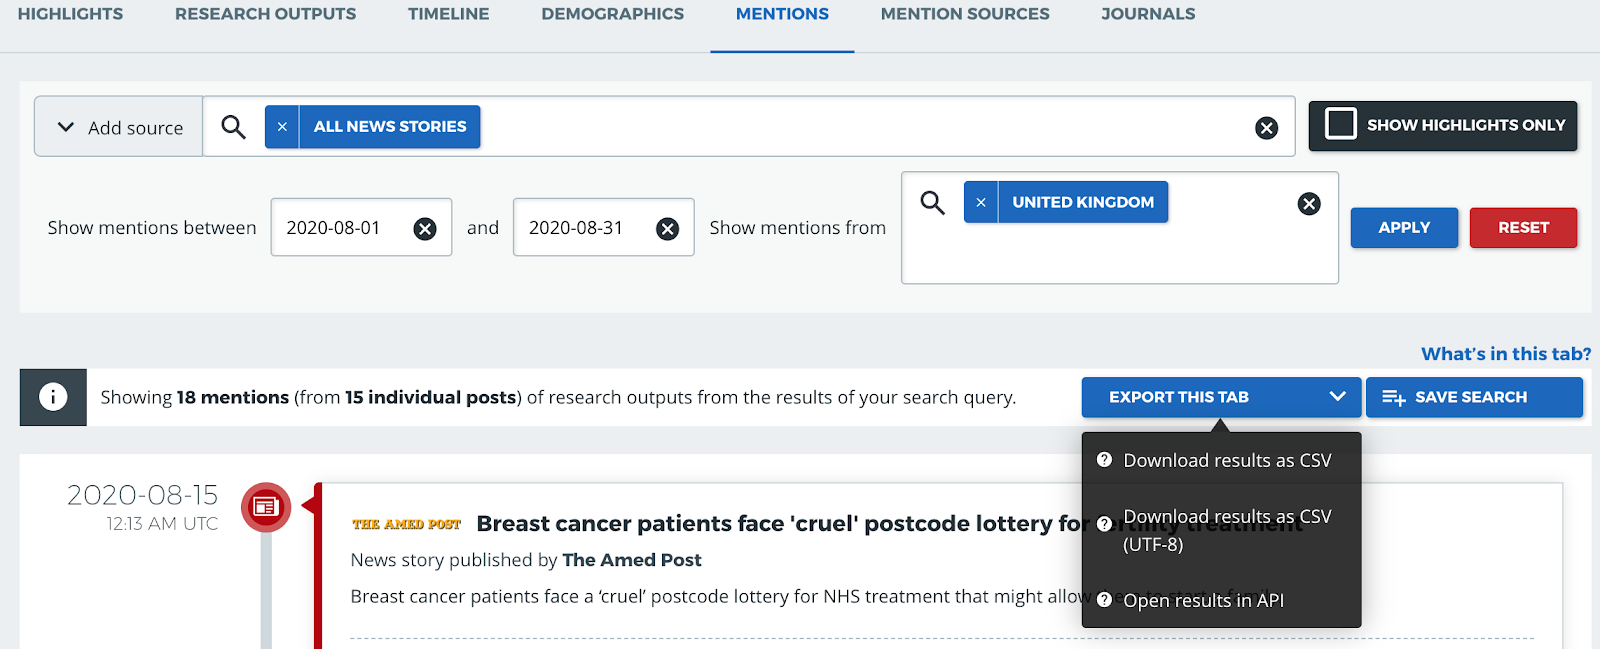This screenshot has height=649, width=1600.
Task: Choose Open results in API
Action: click(x=1203, y=600)
